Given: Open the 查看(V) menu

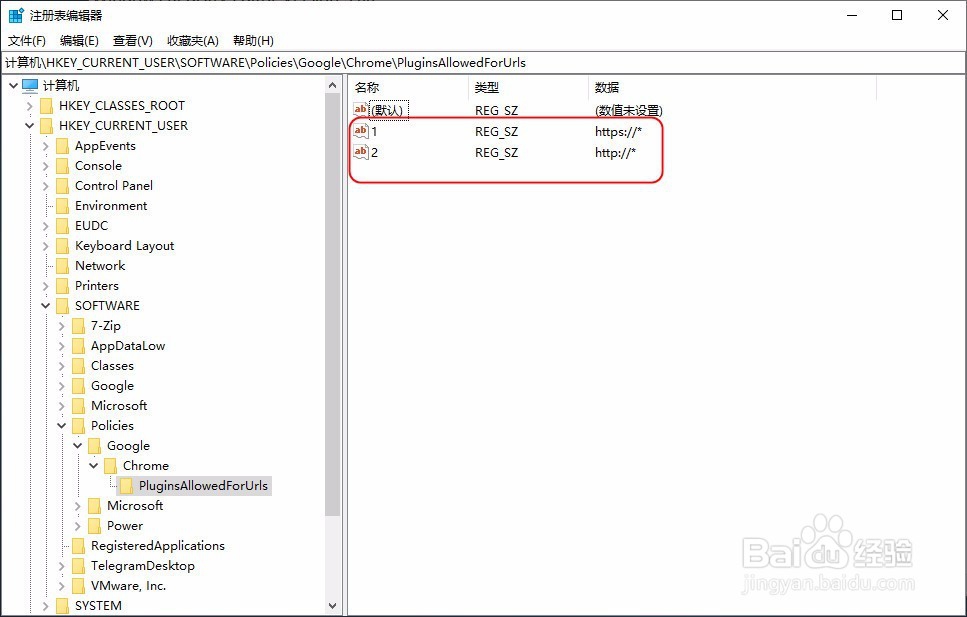Looking at the screenshot, I should [x=133, y=41].
